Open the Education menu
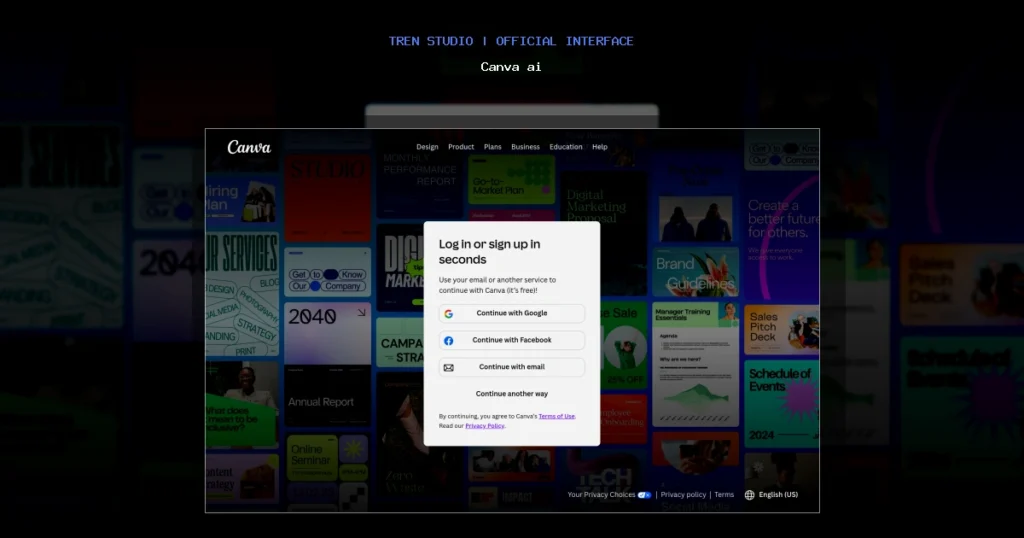 (x=566, y=147)
